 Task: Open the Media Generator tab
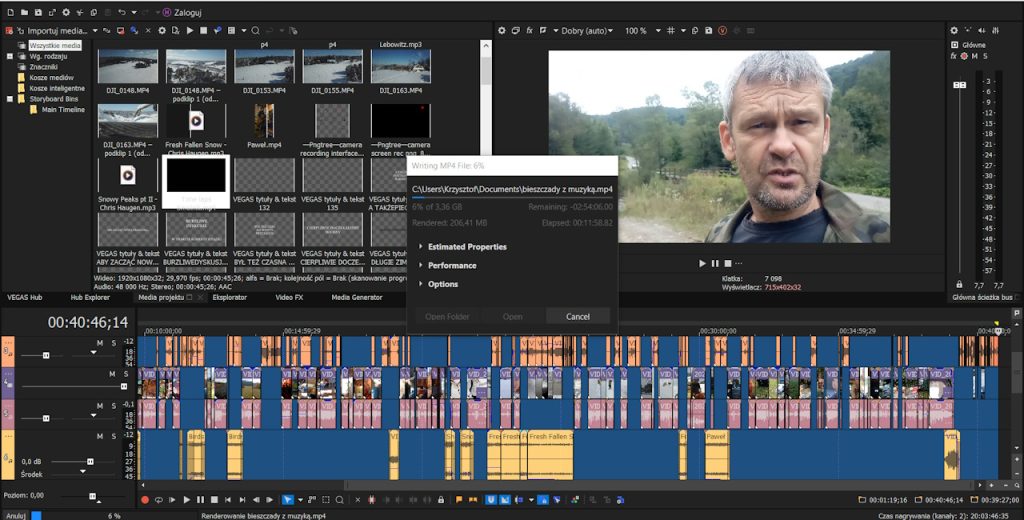(356, 297)
